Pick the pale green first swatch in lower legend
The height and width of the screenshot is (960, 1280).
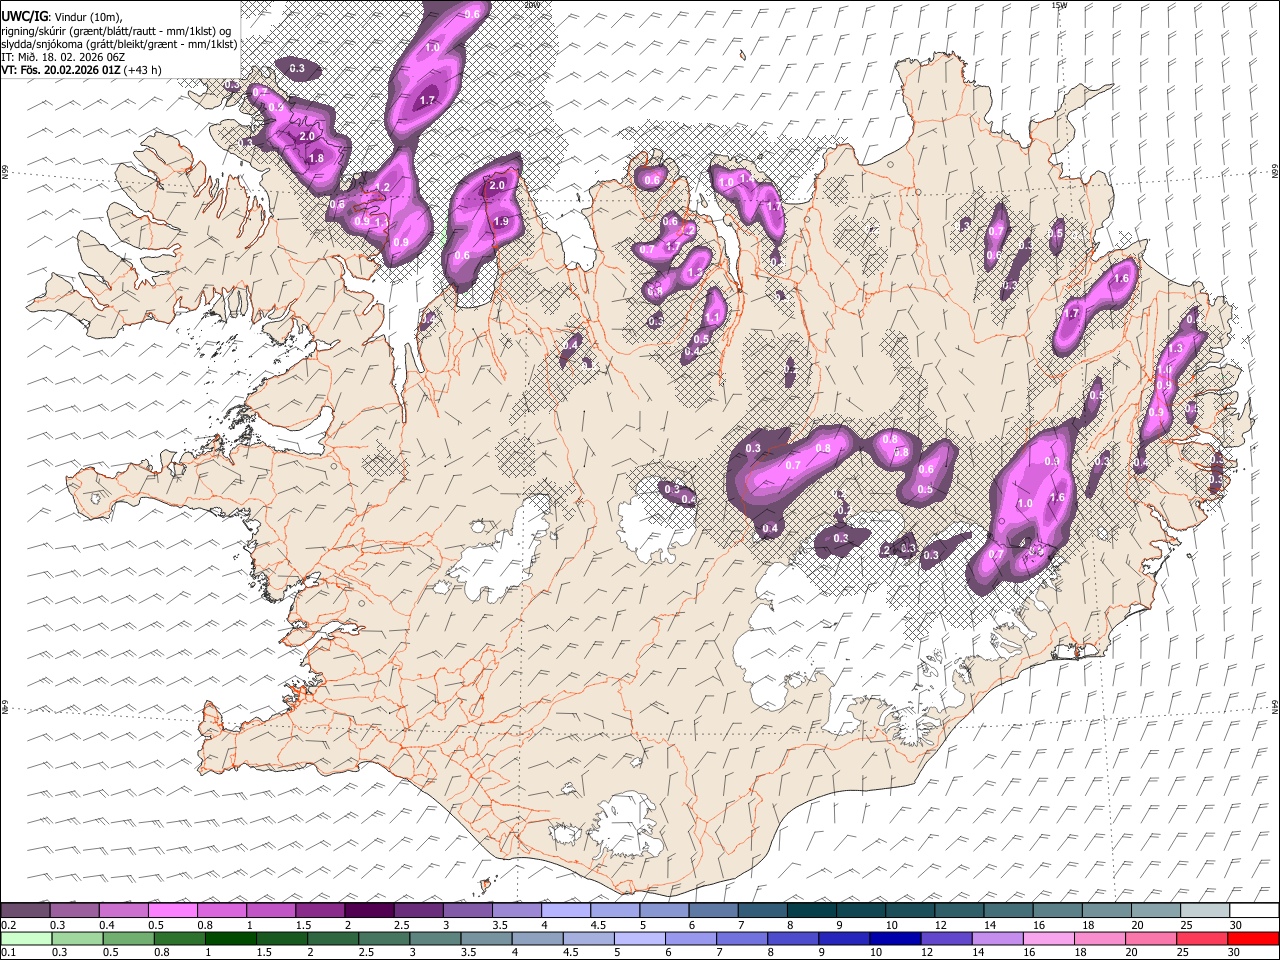click(x=25, y=938)
